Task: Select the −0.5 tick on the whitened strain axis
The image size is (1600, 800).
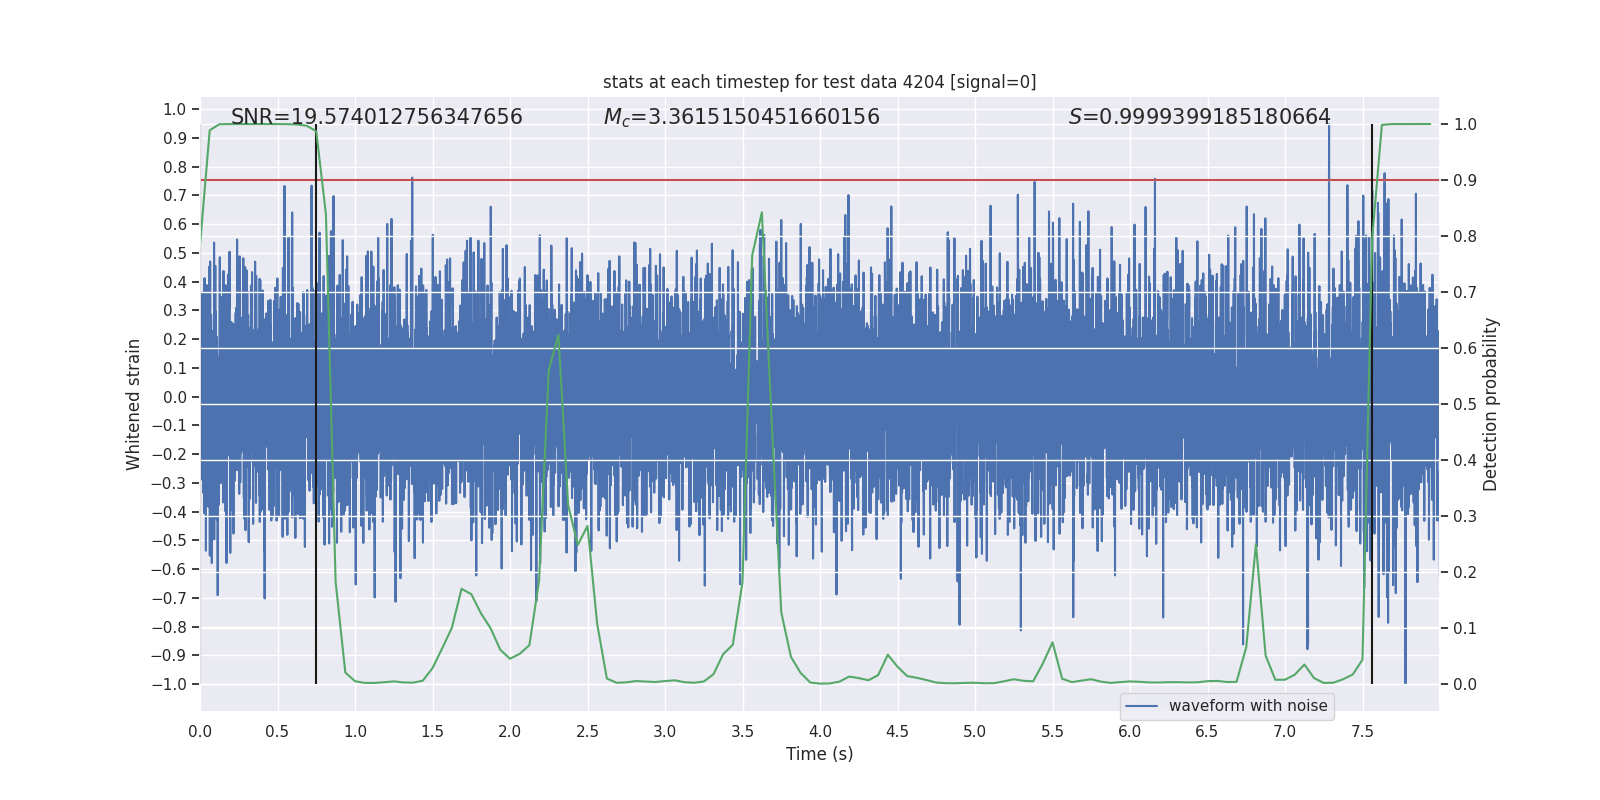Action: coord(169,541)
